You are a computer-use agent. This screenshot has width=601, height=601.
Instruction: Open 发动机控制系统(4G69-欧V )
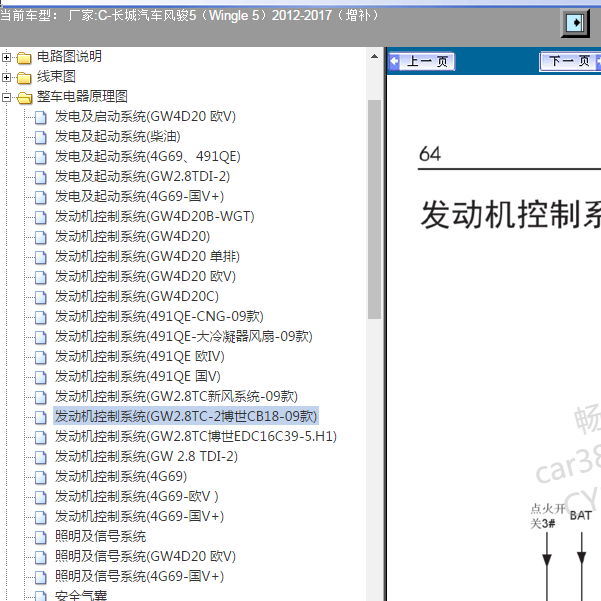click(137, 496)
